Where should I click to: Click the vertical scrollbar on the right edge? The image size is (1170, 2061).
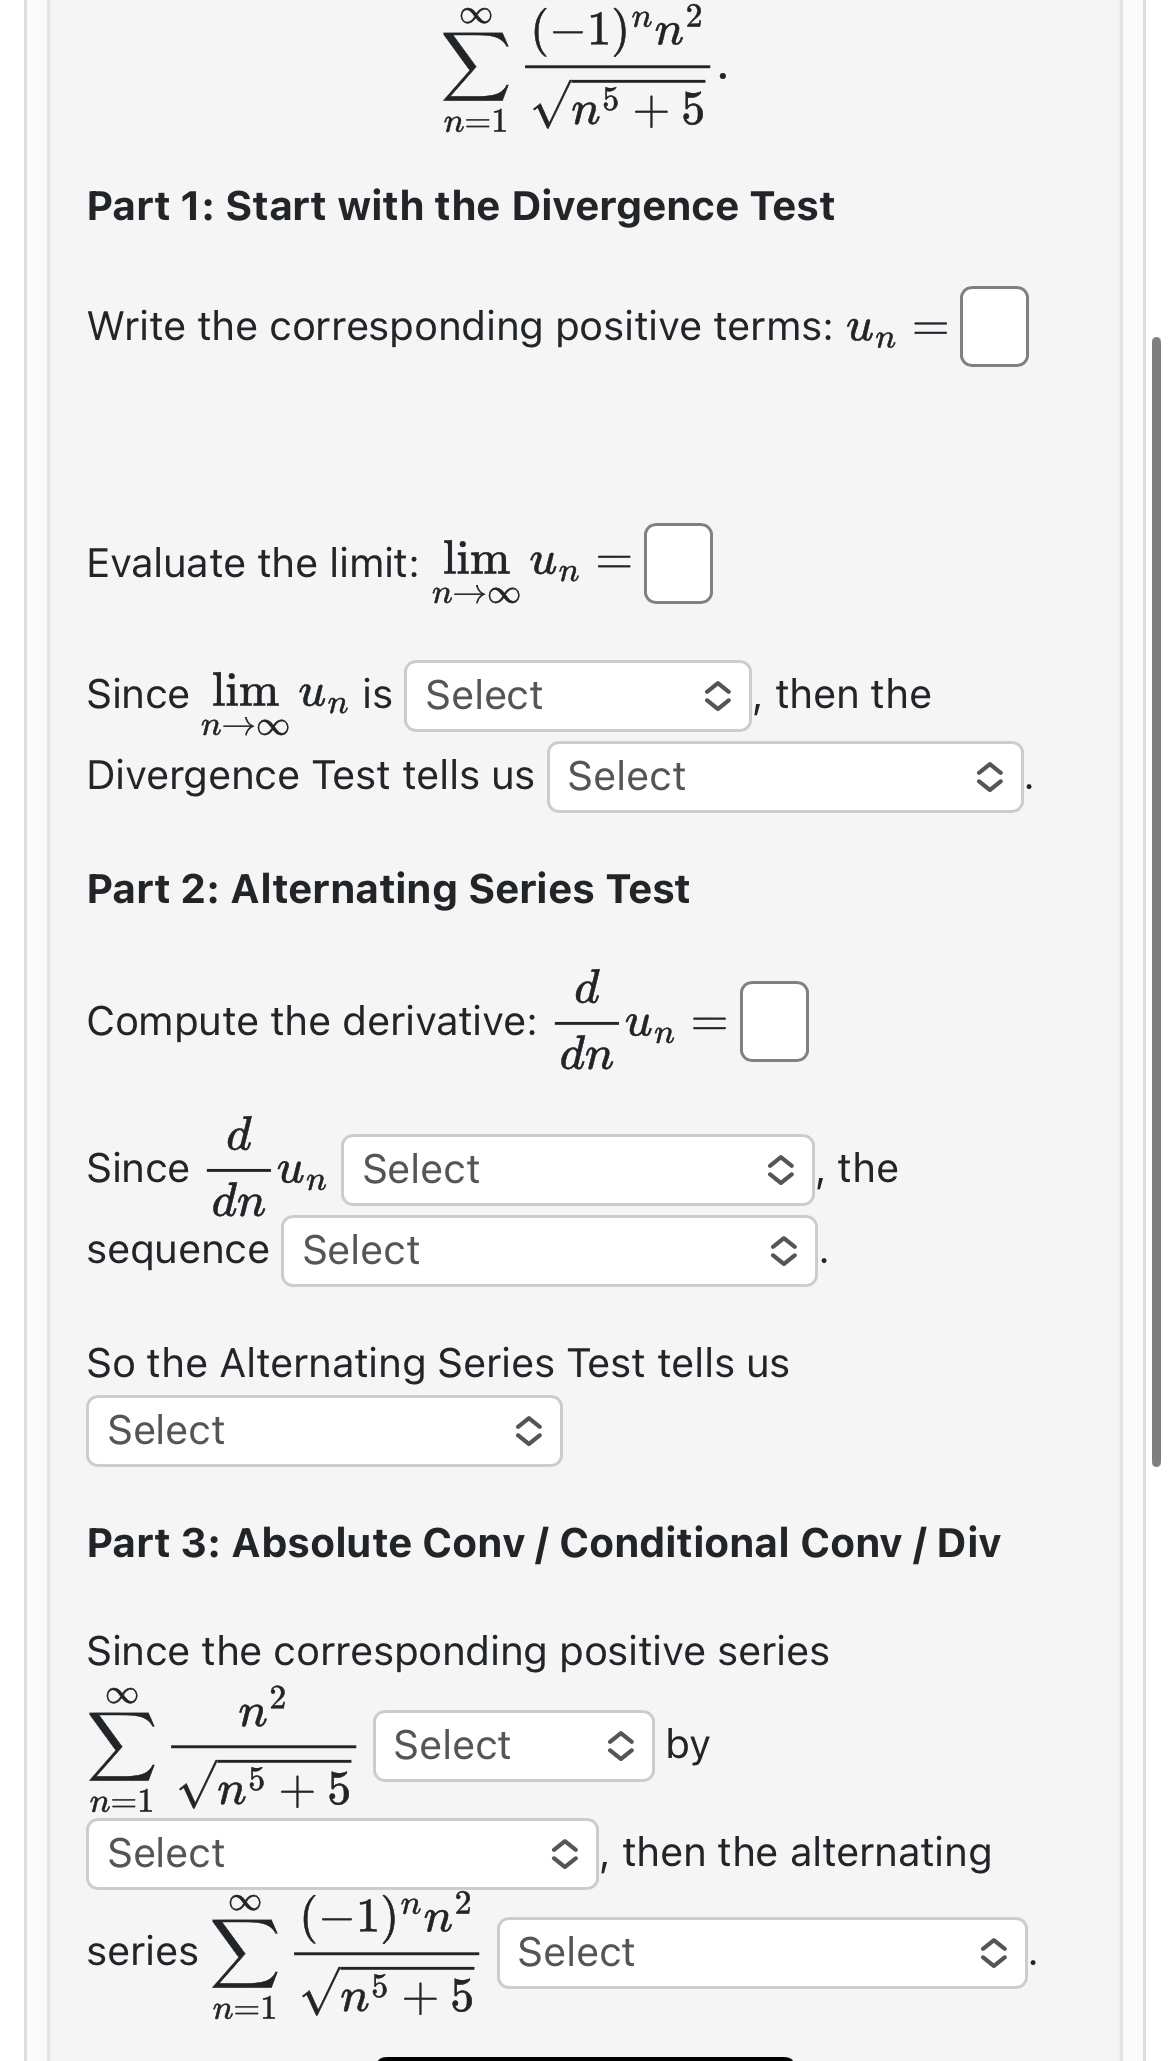[1156, 900]
